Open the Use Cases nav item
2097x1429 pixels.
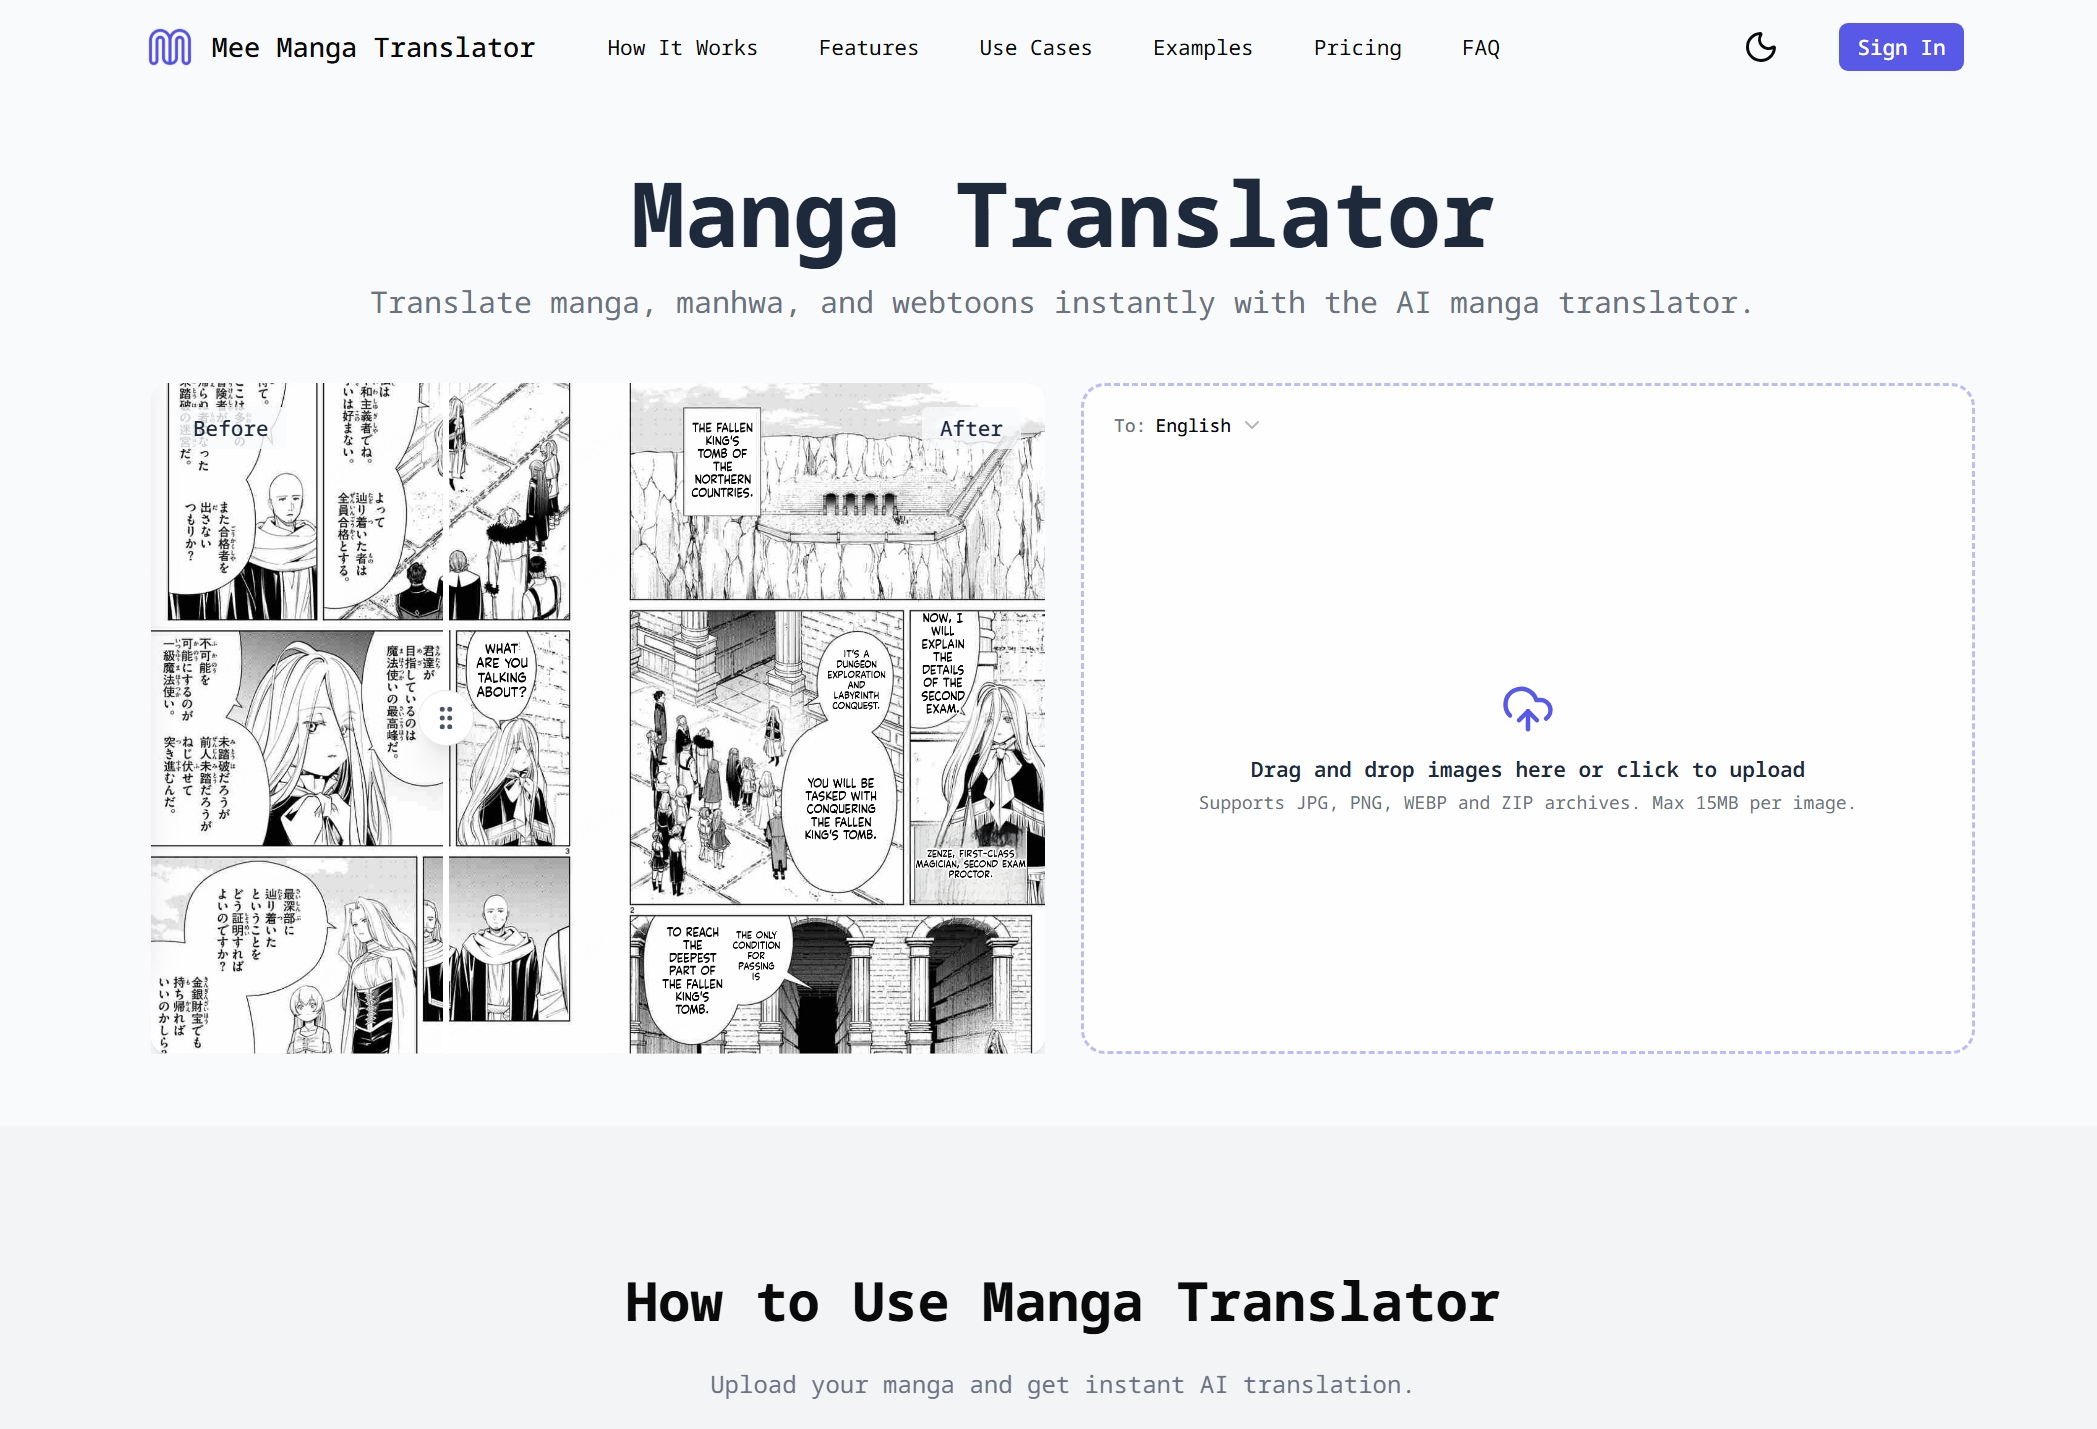[1035, 48]
